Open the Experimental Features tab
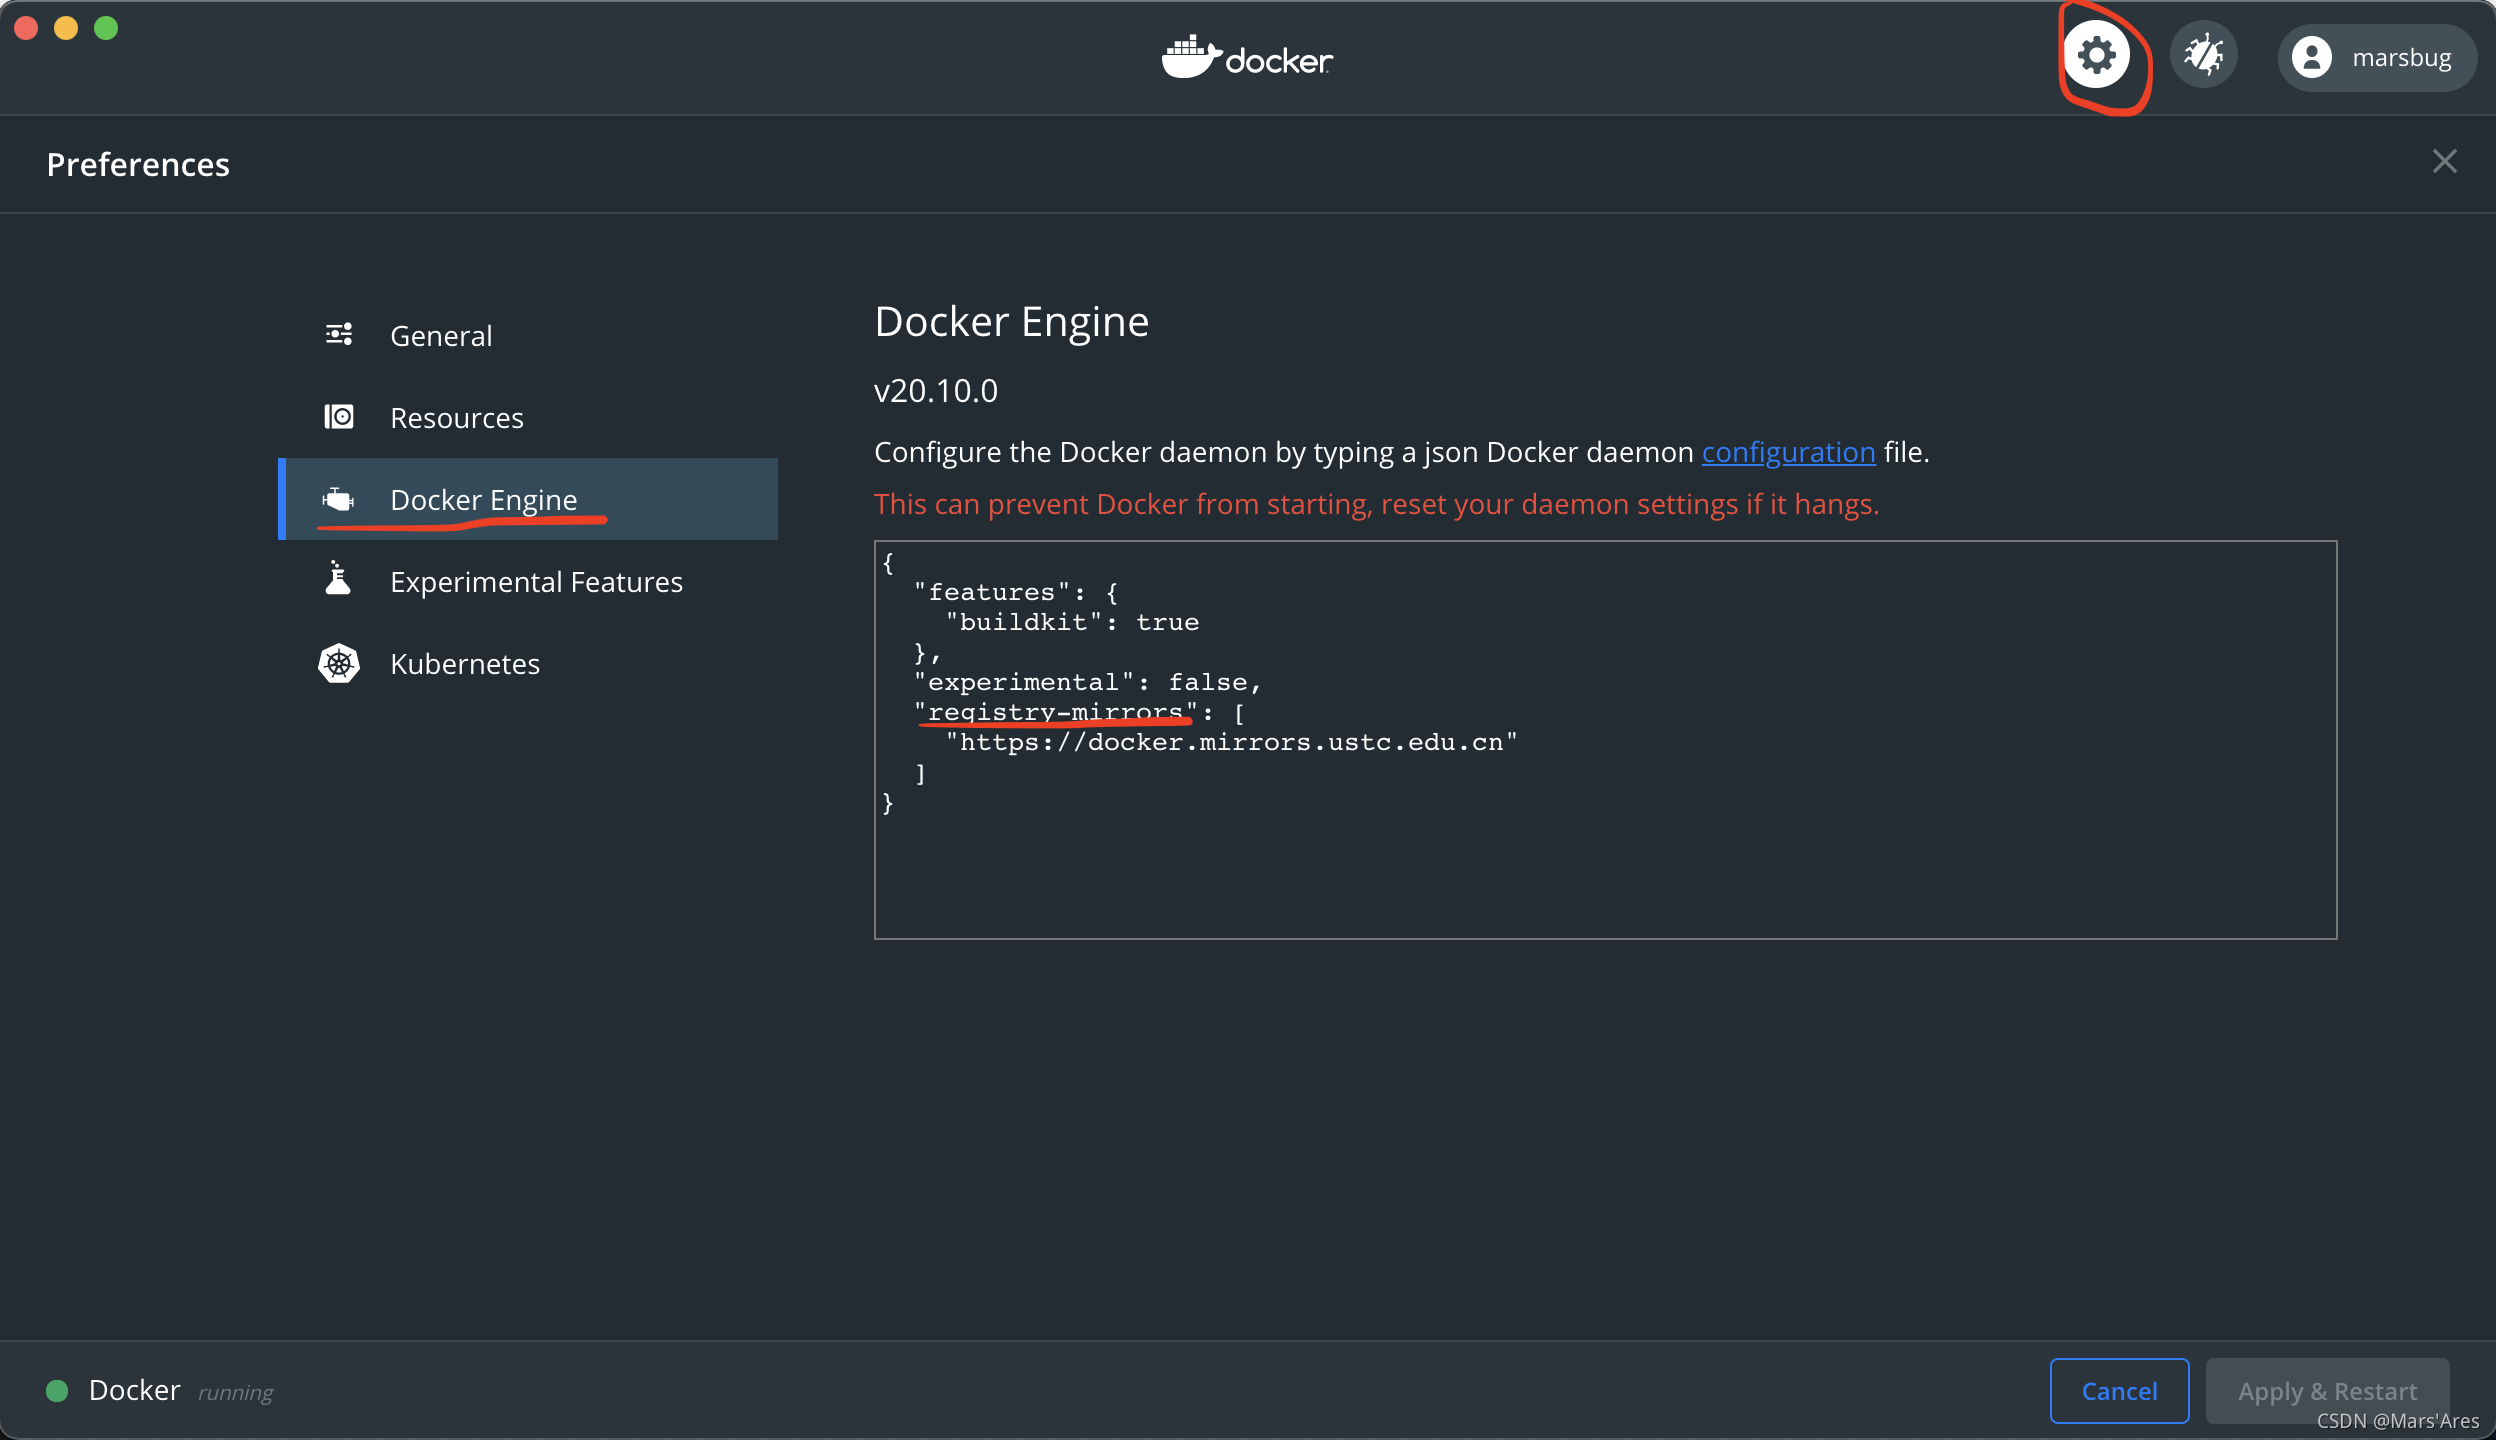Screen dimensions: 2496x1440 point(528,581)
